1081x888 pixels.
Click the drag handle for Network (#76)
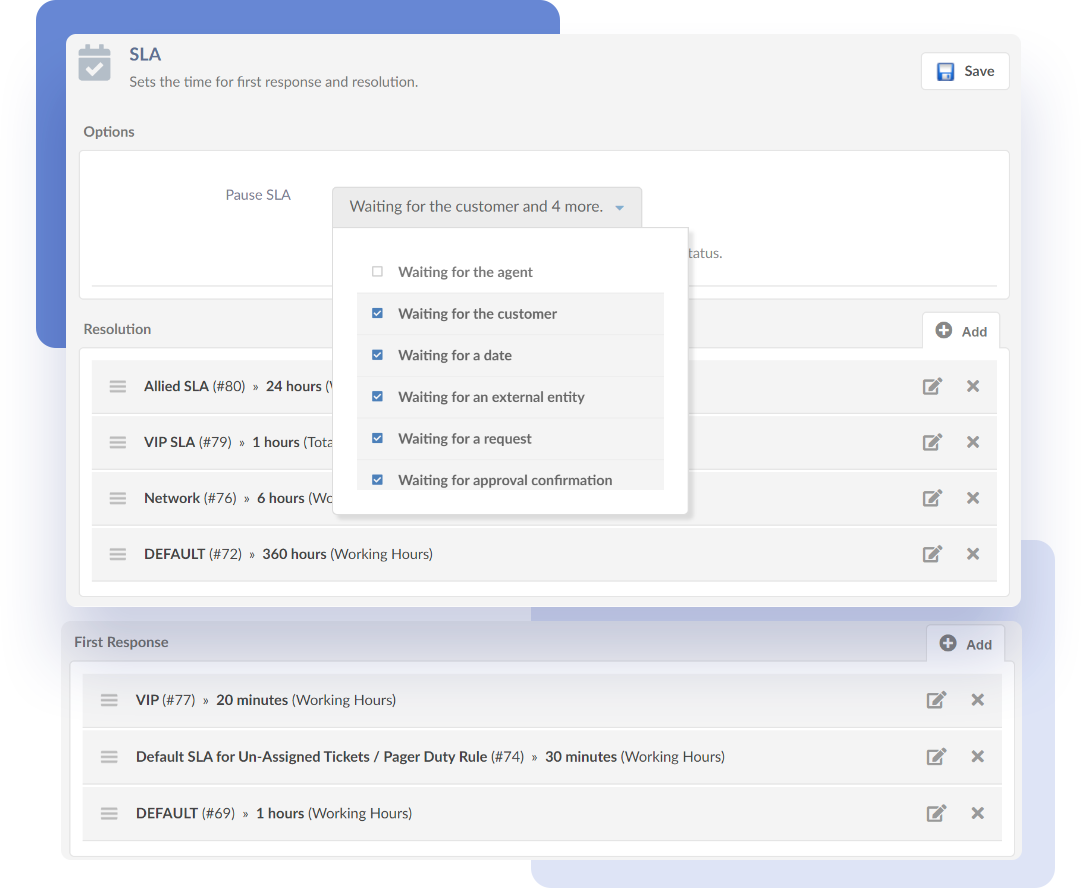coord(117,497)
